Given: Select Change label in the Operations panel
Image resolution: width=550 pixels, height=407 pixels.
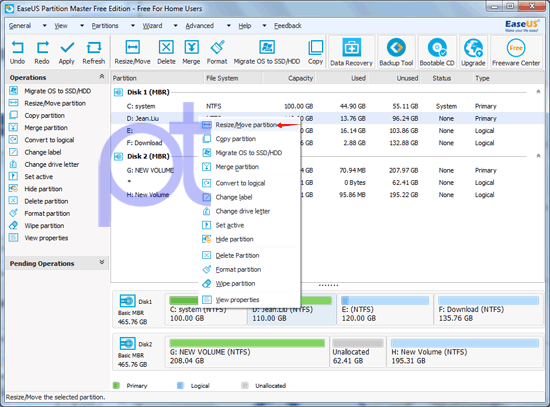Looking at the screenshot, I should (x=43, y=152).
